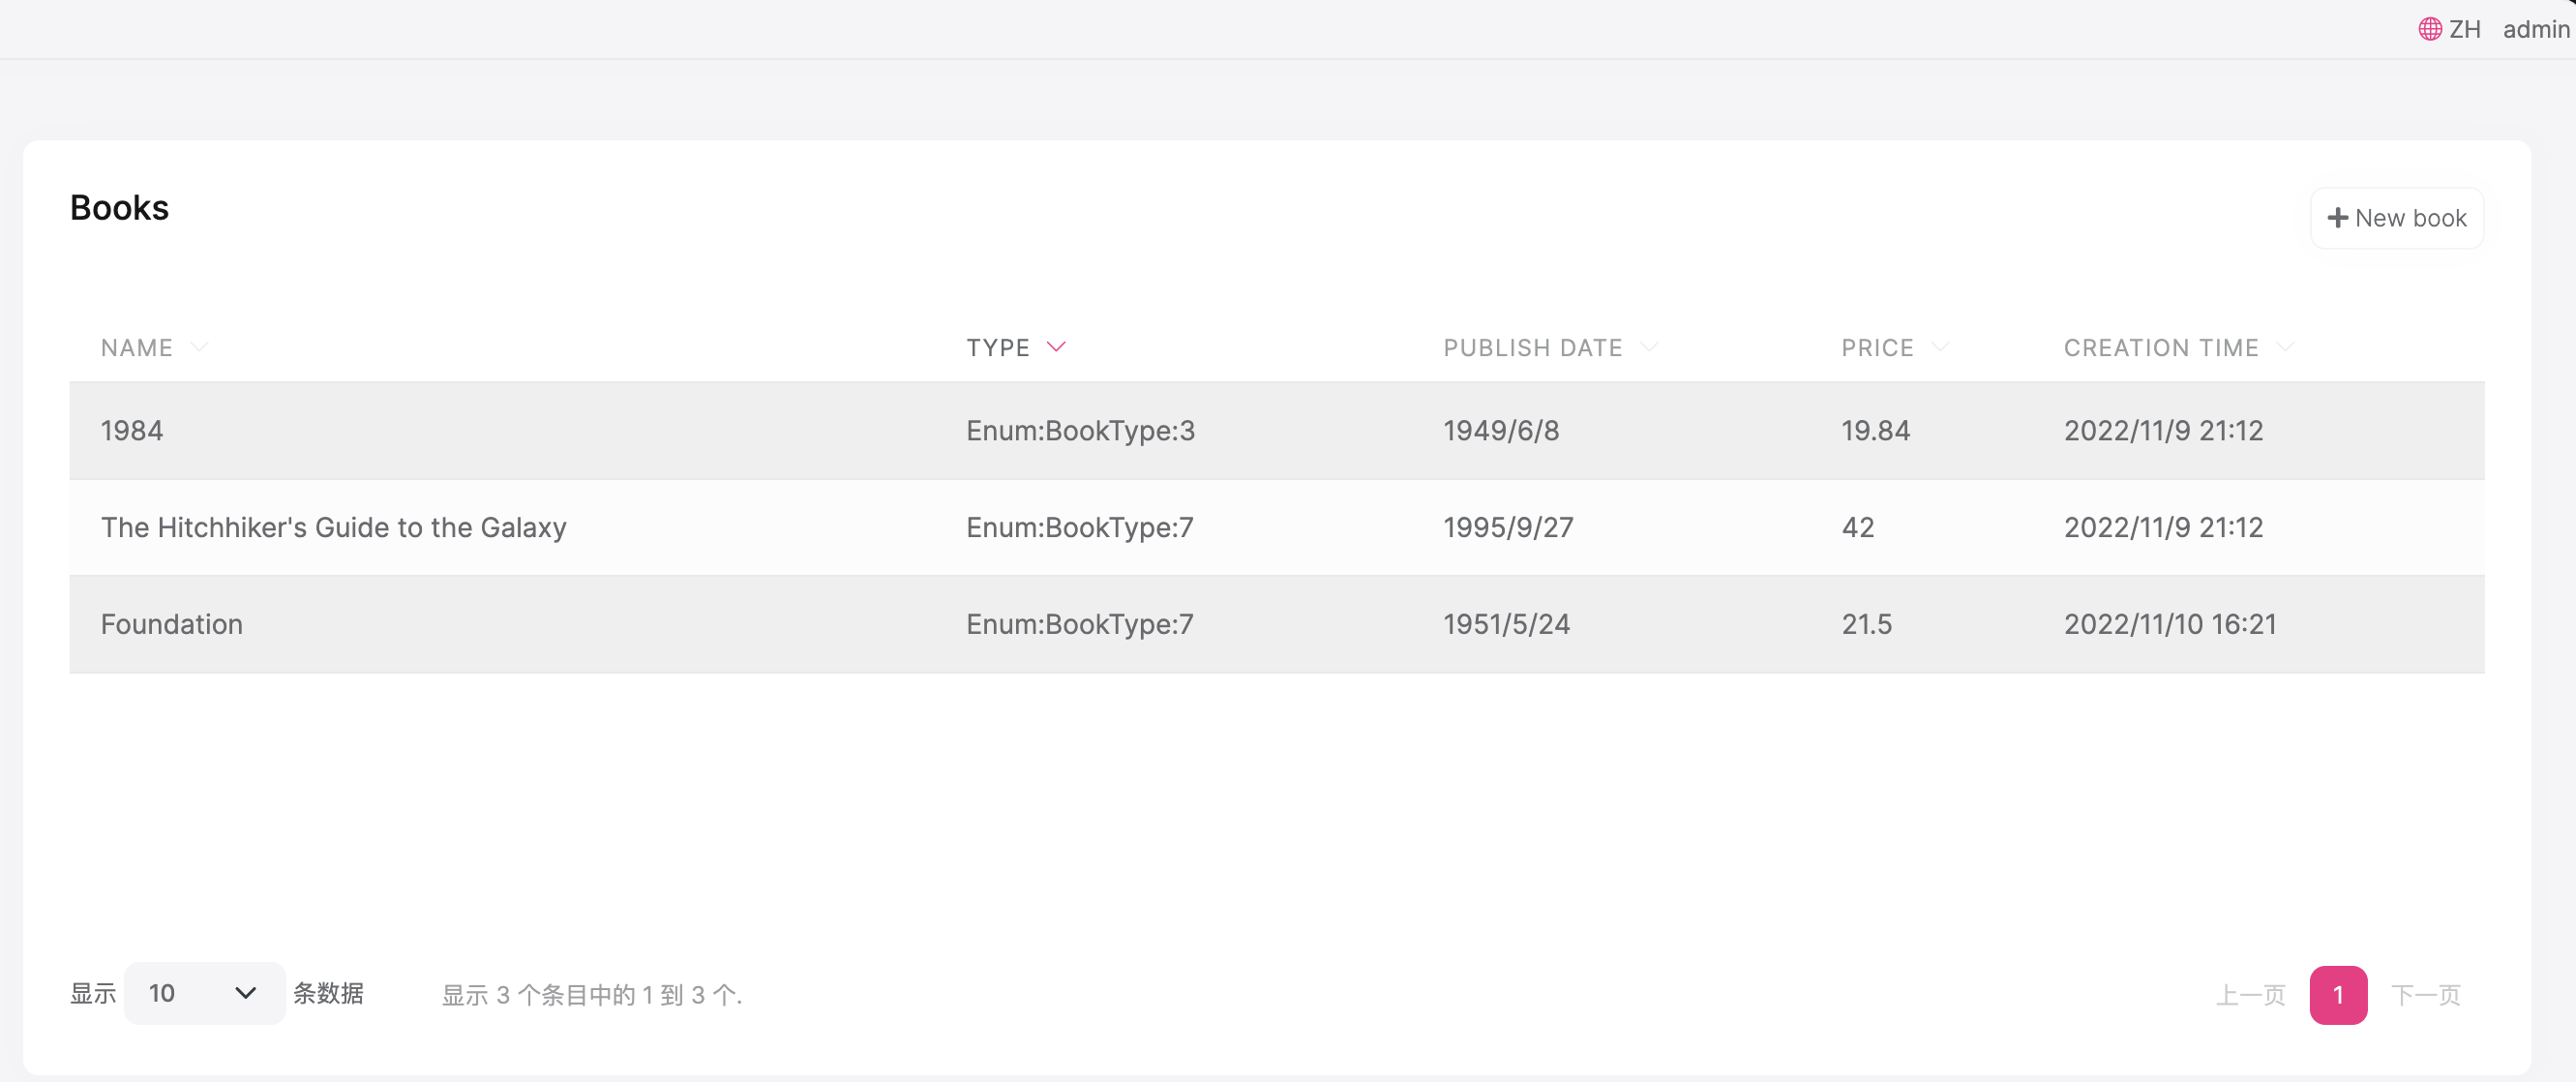Click the next page link 下一页

pos(2425,995)
